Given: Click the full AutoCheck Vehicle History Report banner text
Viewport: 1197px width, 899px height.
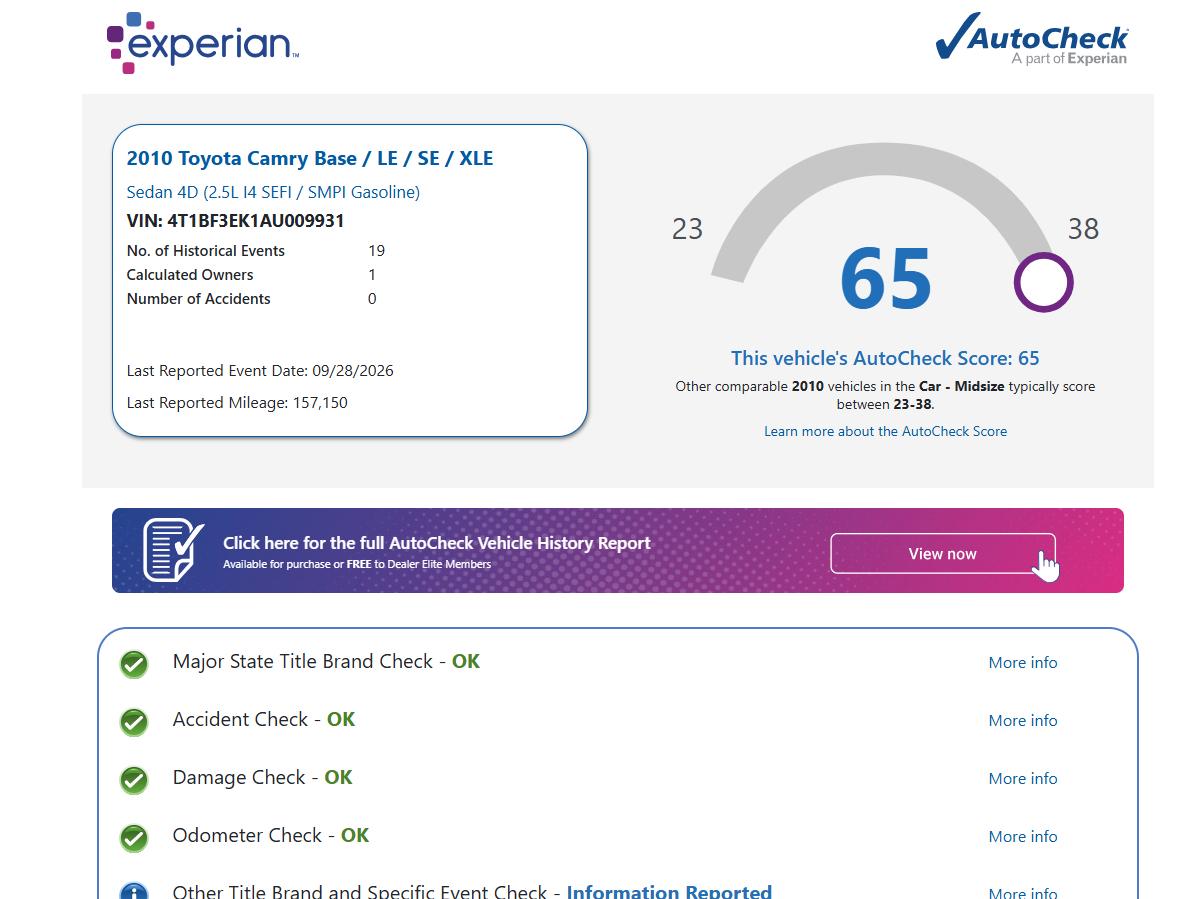Looking at the screenshot, I should tap(437, 543).
